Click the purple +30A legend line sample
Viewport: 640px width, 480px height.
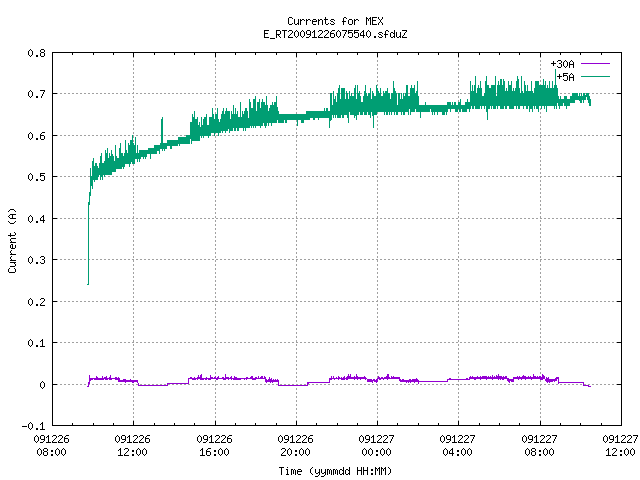click(x=595, y=64)
